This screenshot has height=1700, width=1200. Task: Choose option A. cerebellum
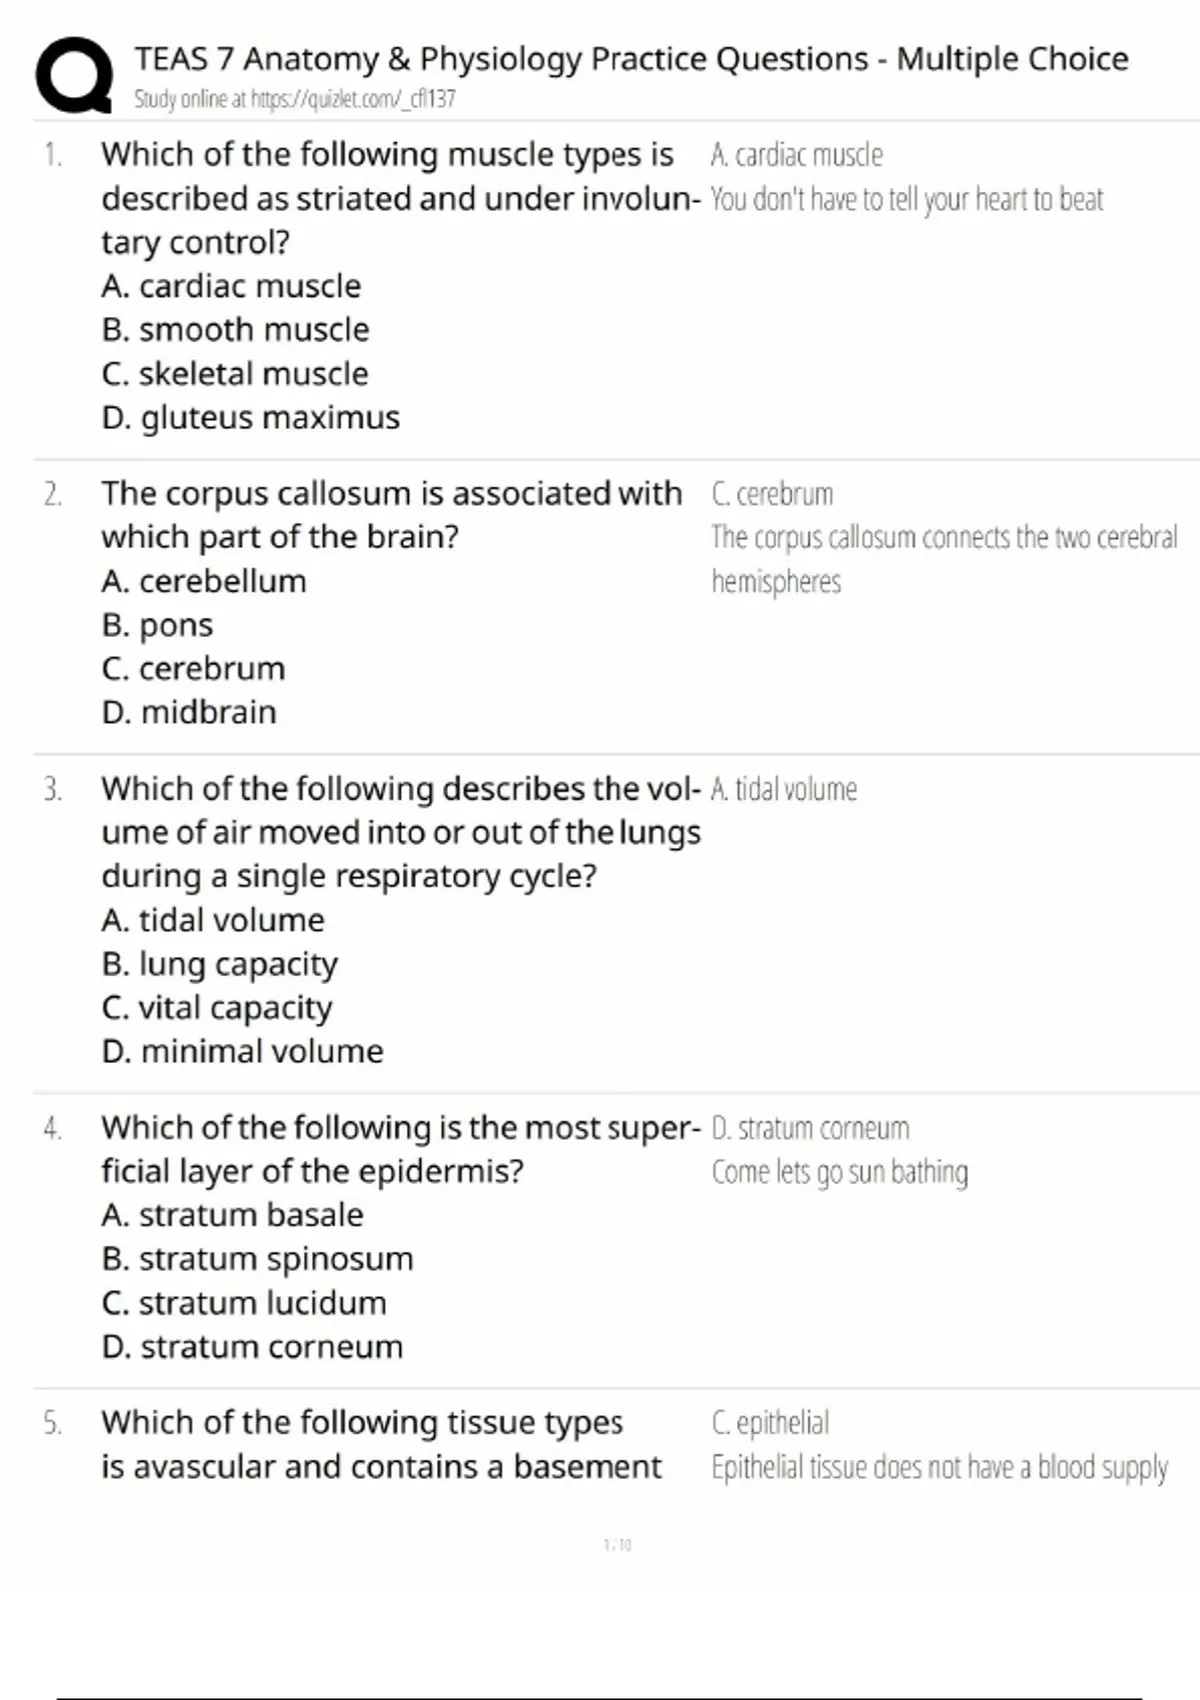pos(204,581)
